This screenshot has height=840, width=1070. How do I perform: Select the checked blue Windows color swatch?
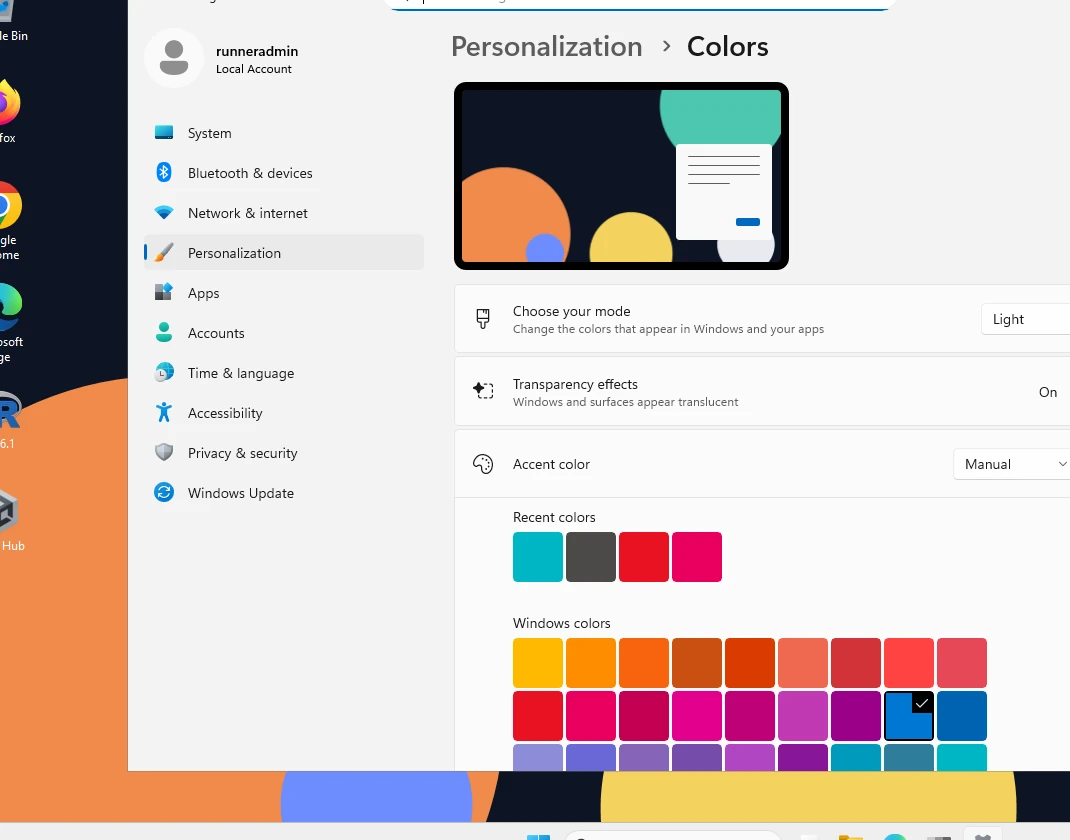pos(908,716)
